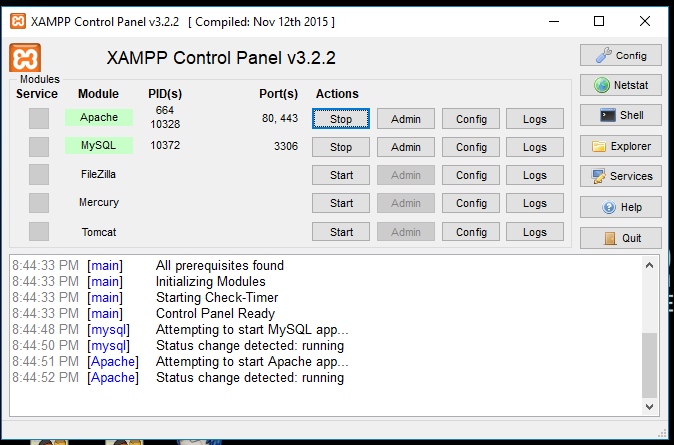Open the Services button
Screen dimensions: 674x445
point(621,176)
